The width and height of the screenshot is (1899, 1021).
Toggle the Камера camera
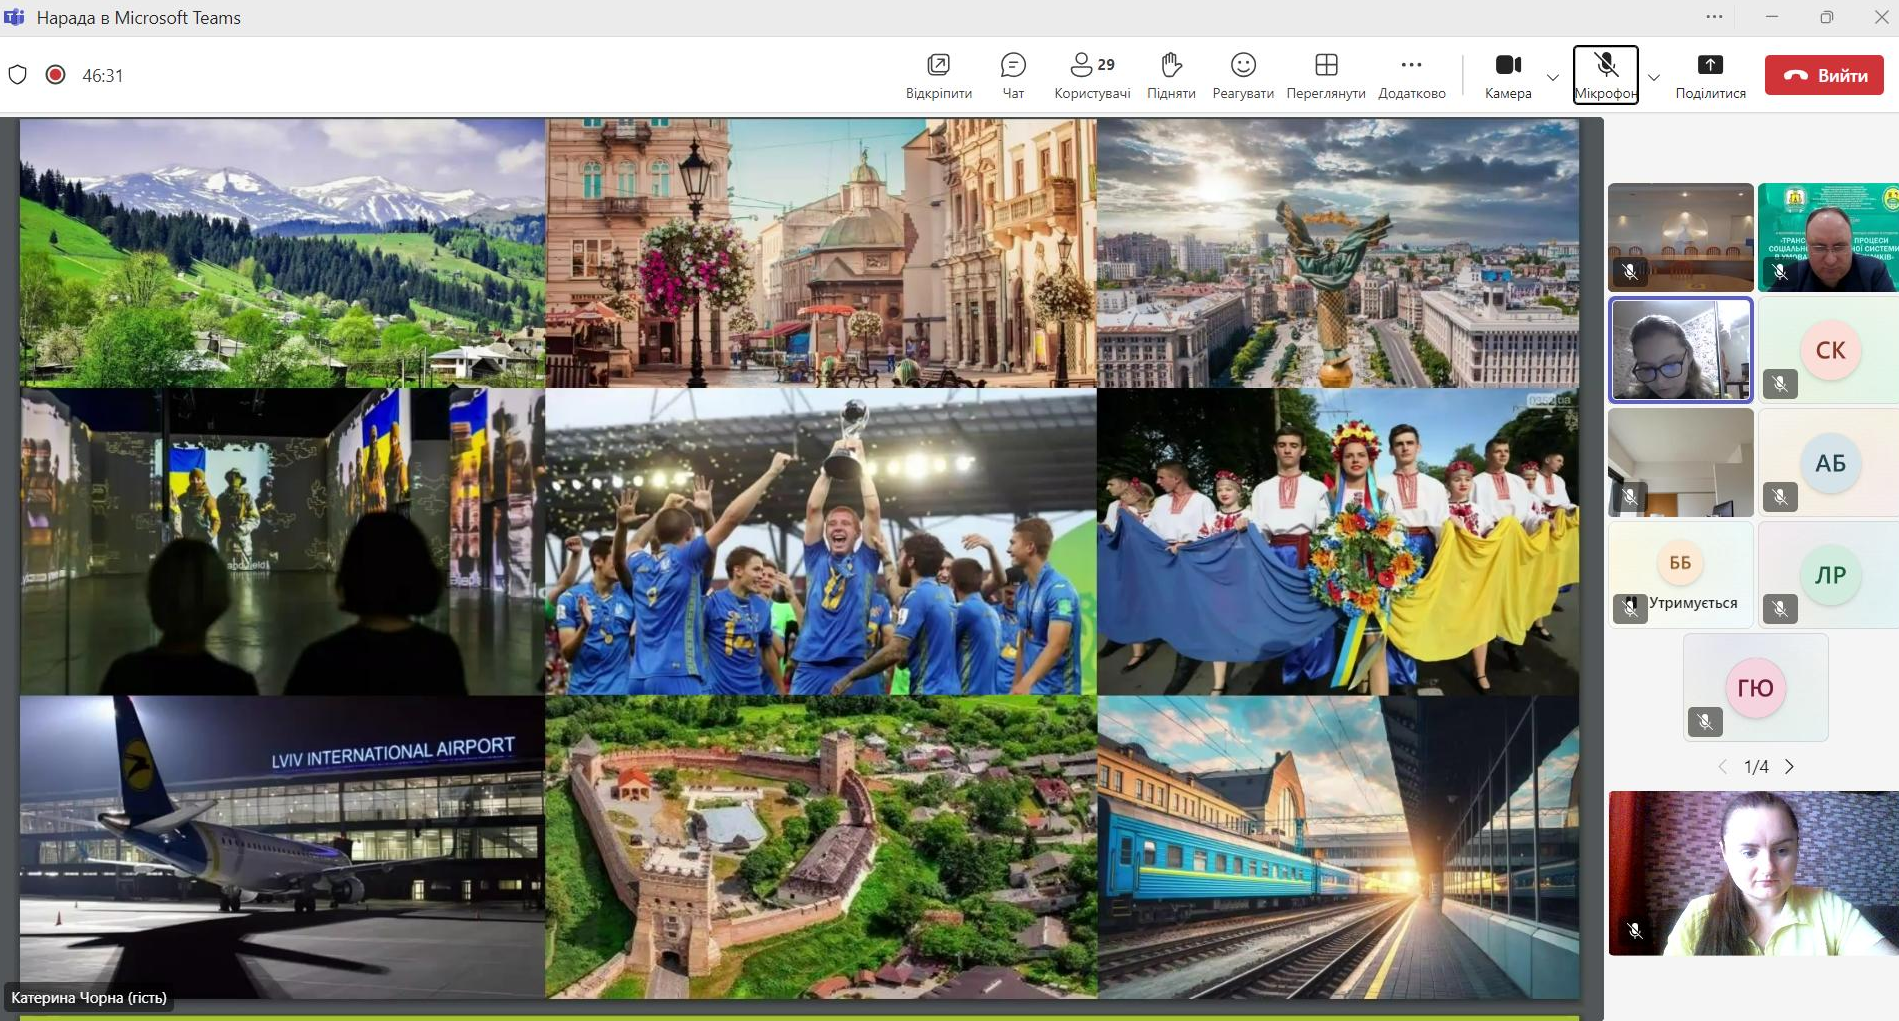[1508, 76]
